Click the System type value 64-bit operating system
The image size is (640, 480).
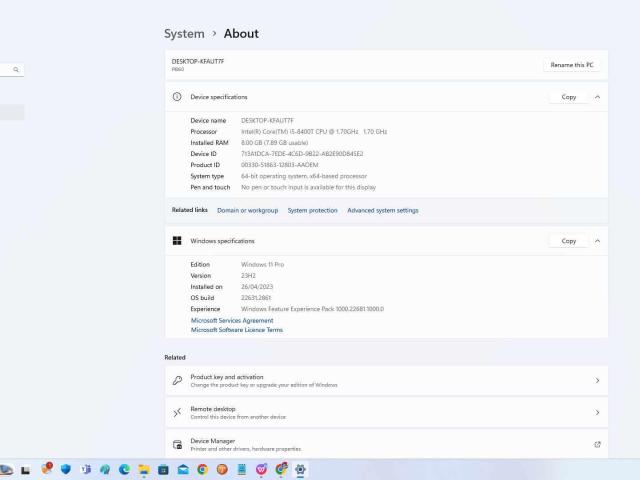click(x=304, y=176)
